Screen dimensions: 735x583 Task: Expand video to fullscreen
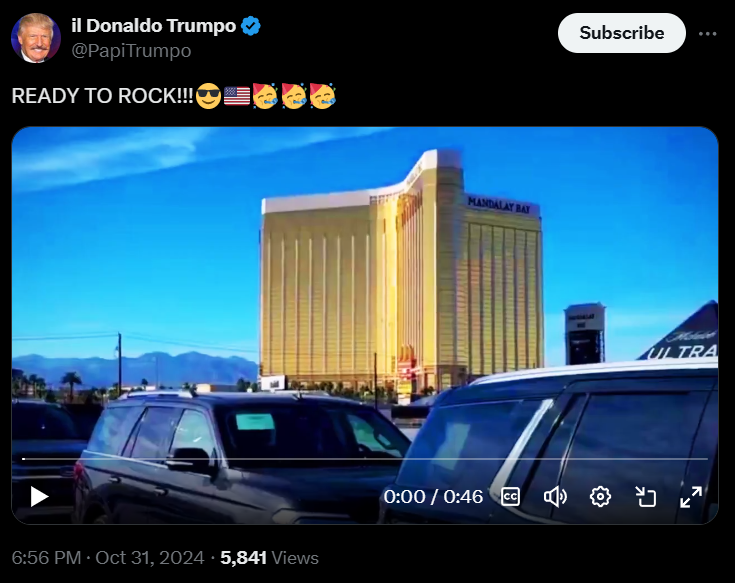691,497
